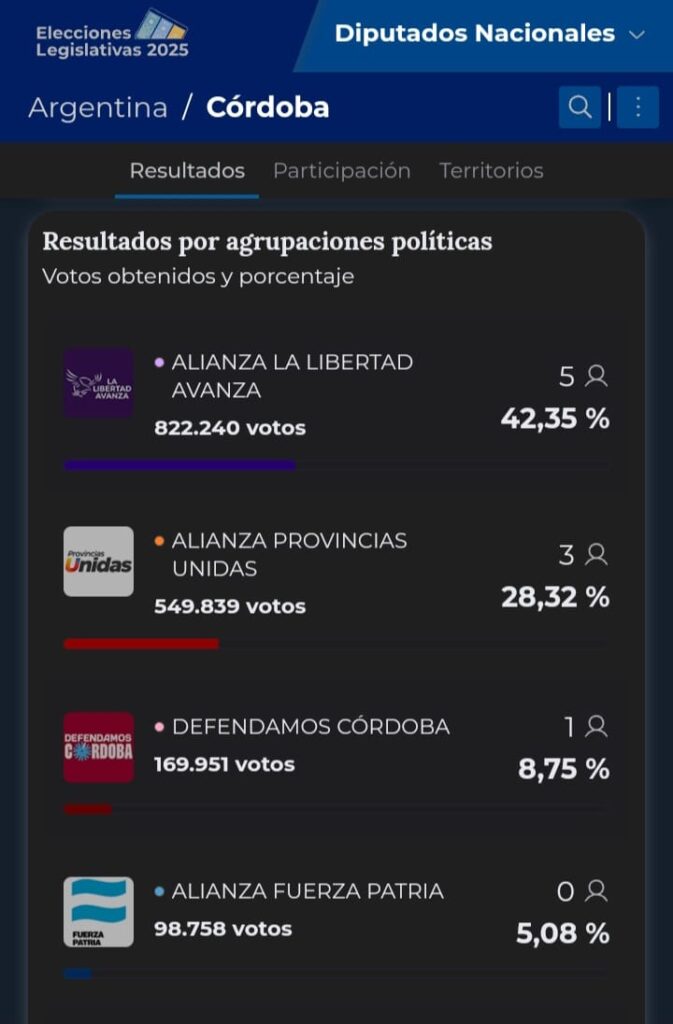Viewport: 673px width, 1024px height.
Task: Click the La Libertad Avanza party logo
Action: pos(98,383)
